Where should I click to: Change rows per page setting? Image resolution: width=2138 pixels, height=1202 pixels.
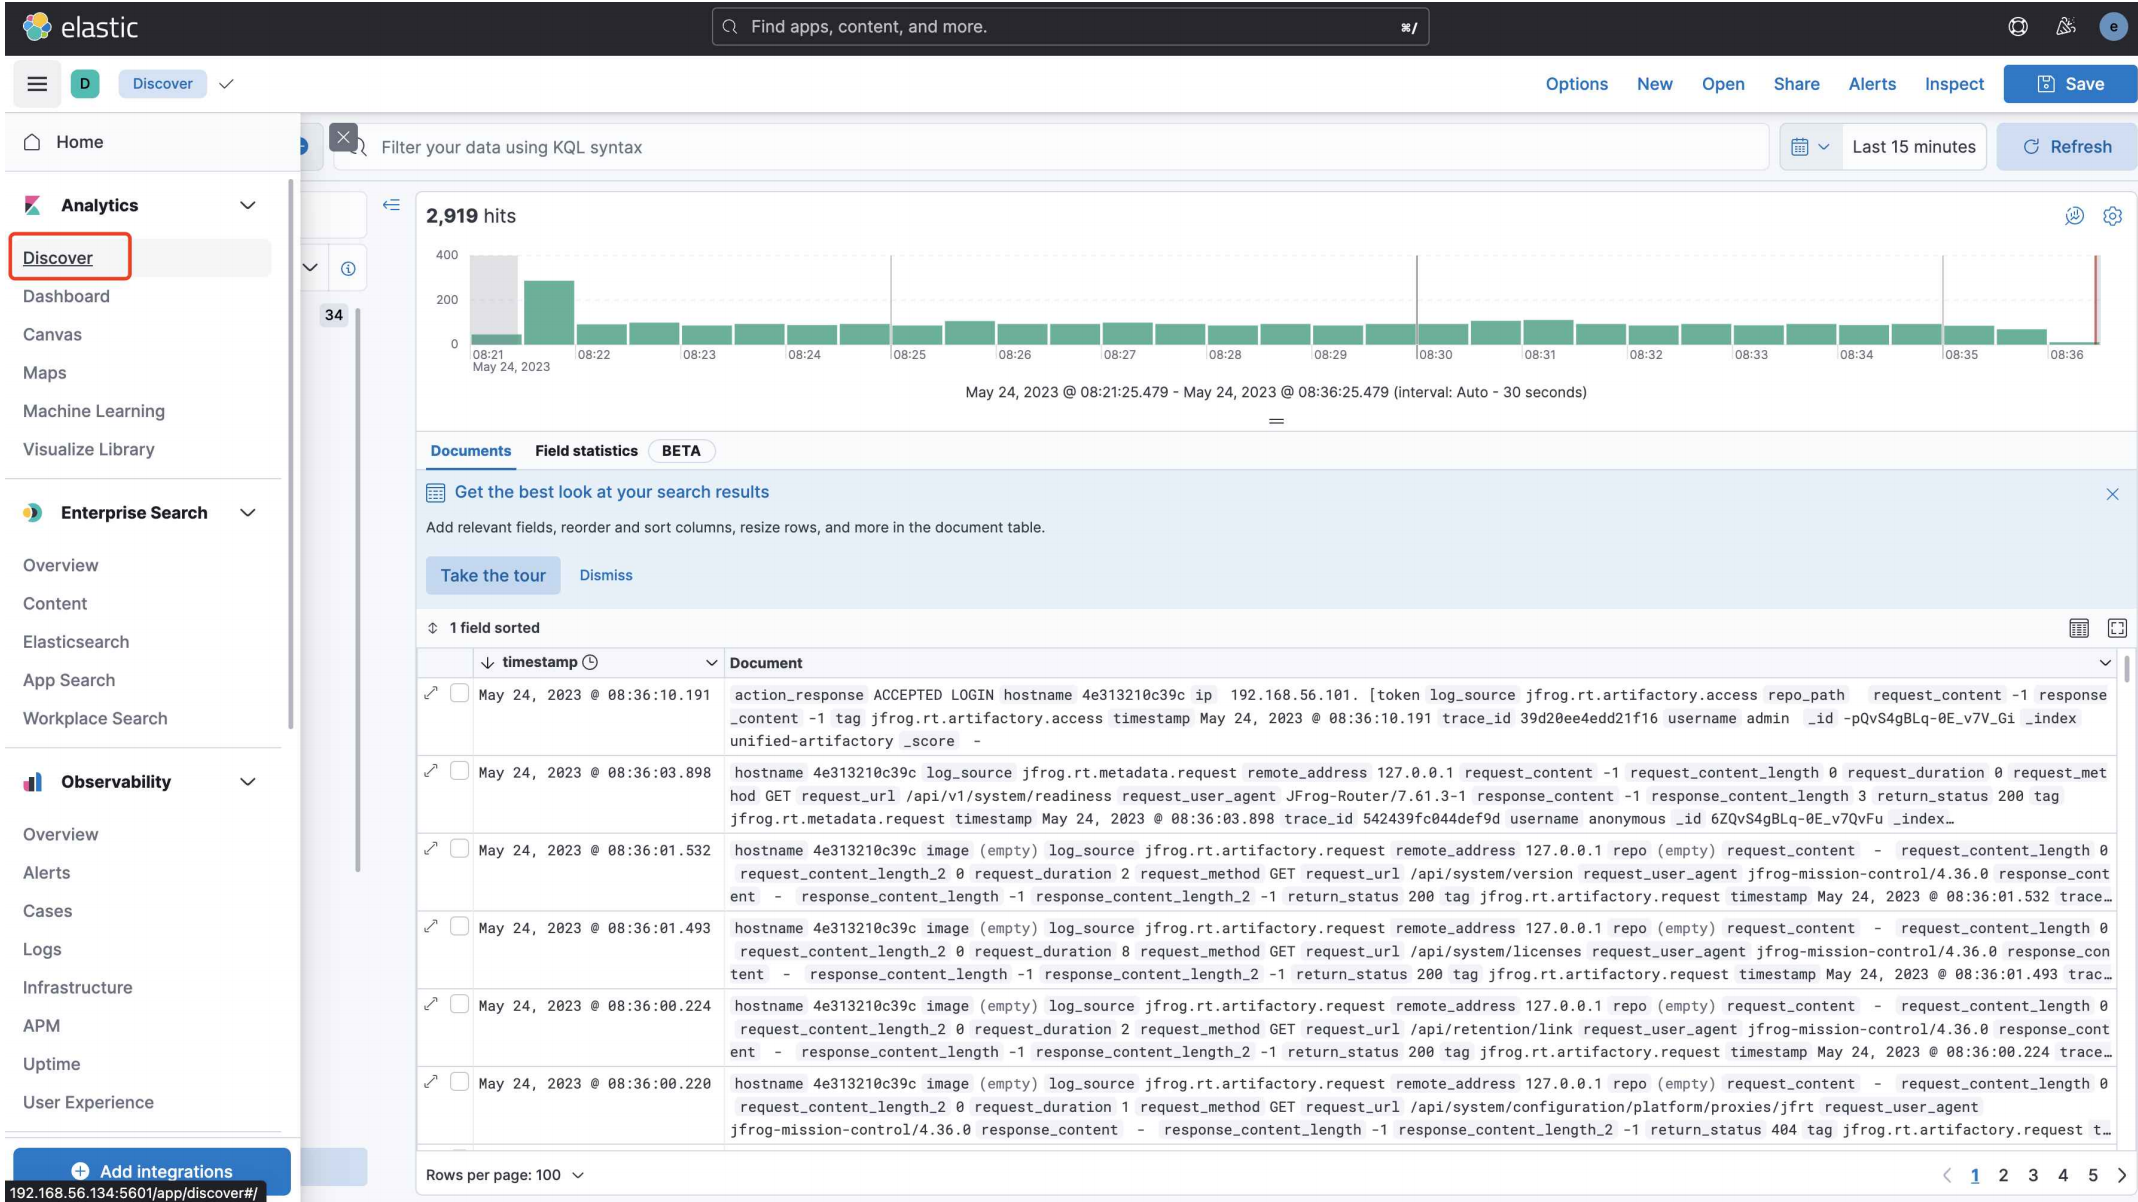[505, 1175]
